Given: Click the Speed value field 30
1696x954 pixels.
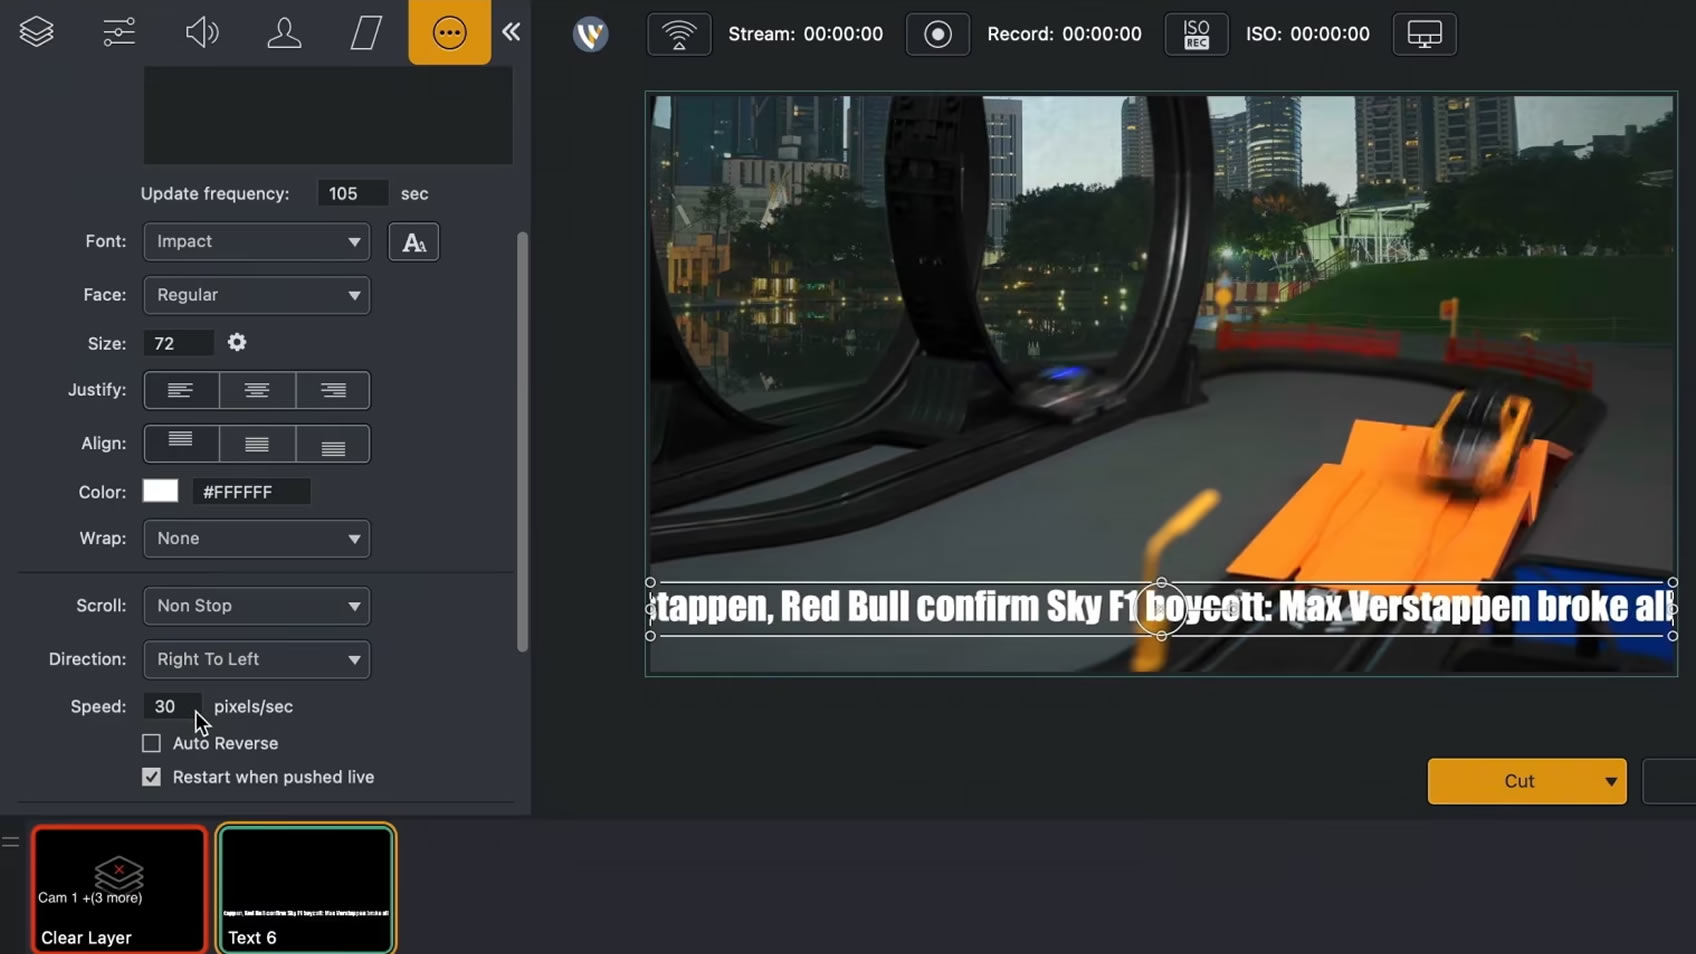Looking at the screenshot, I should click(172, 707).
